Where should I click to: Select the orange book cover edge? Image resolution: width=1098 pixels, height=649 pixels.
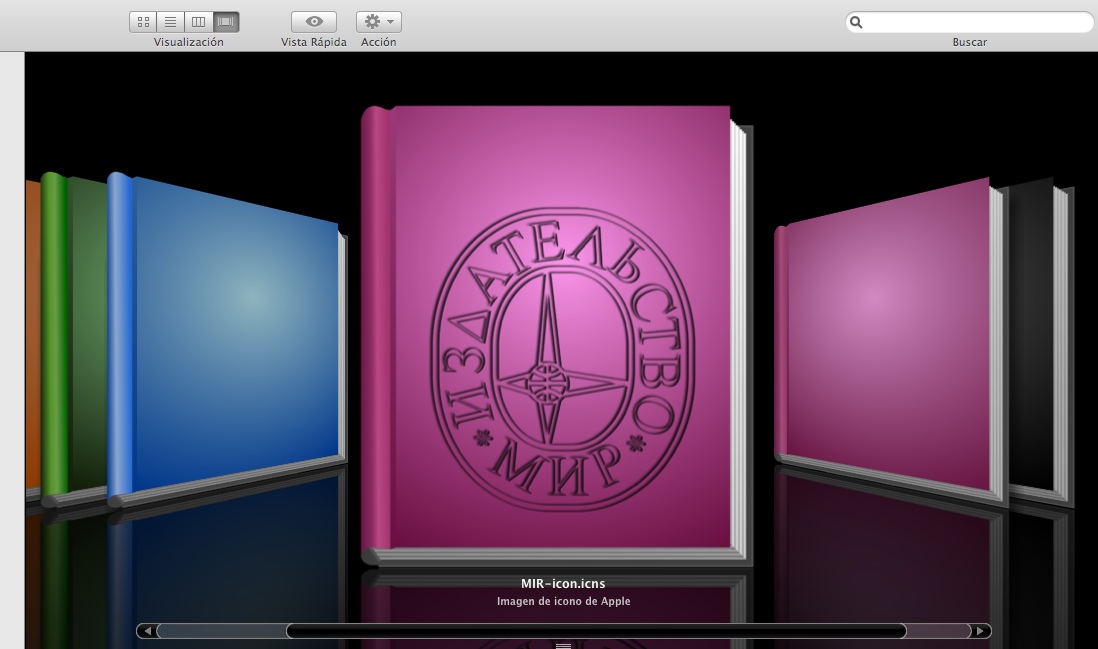click(x=33, y=340)
